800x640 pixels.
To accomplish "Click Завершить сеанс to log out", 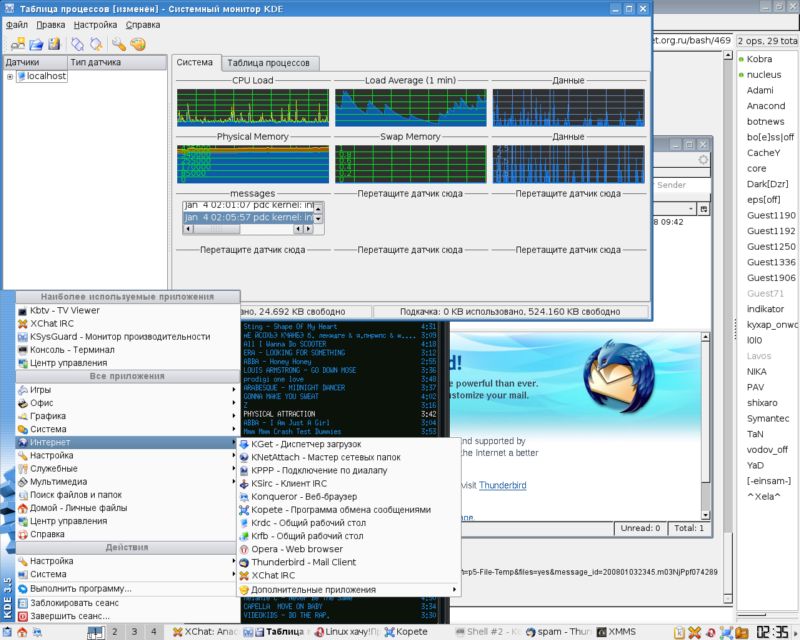I will 69,616.
